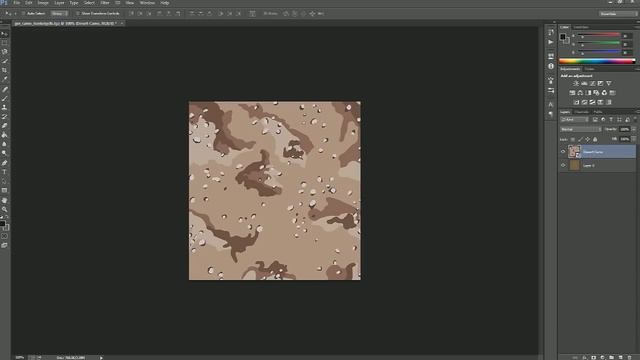Select the Brush tool

4,98
